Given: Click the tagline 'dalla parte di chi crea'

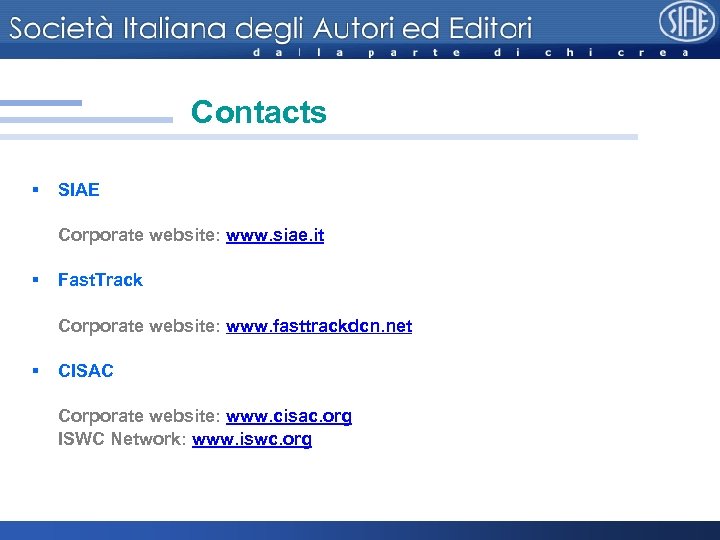Looking at the screenshot, I should tap(471, 52).
